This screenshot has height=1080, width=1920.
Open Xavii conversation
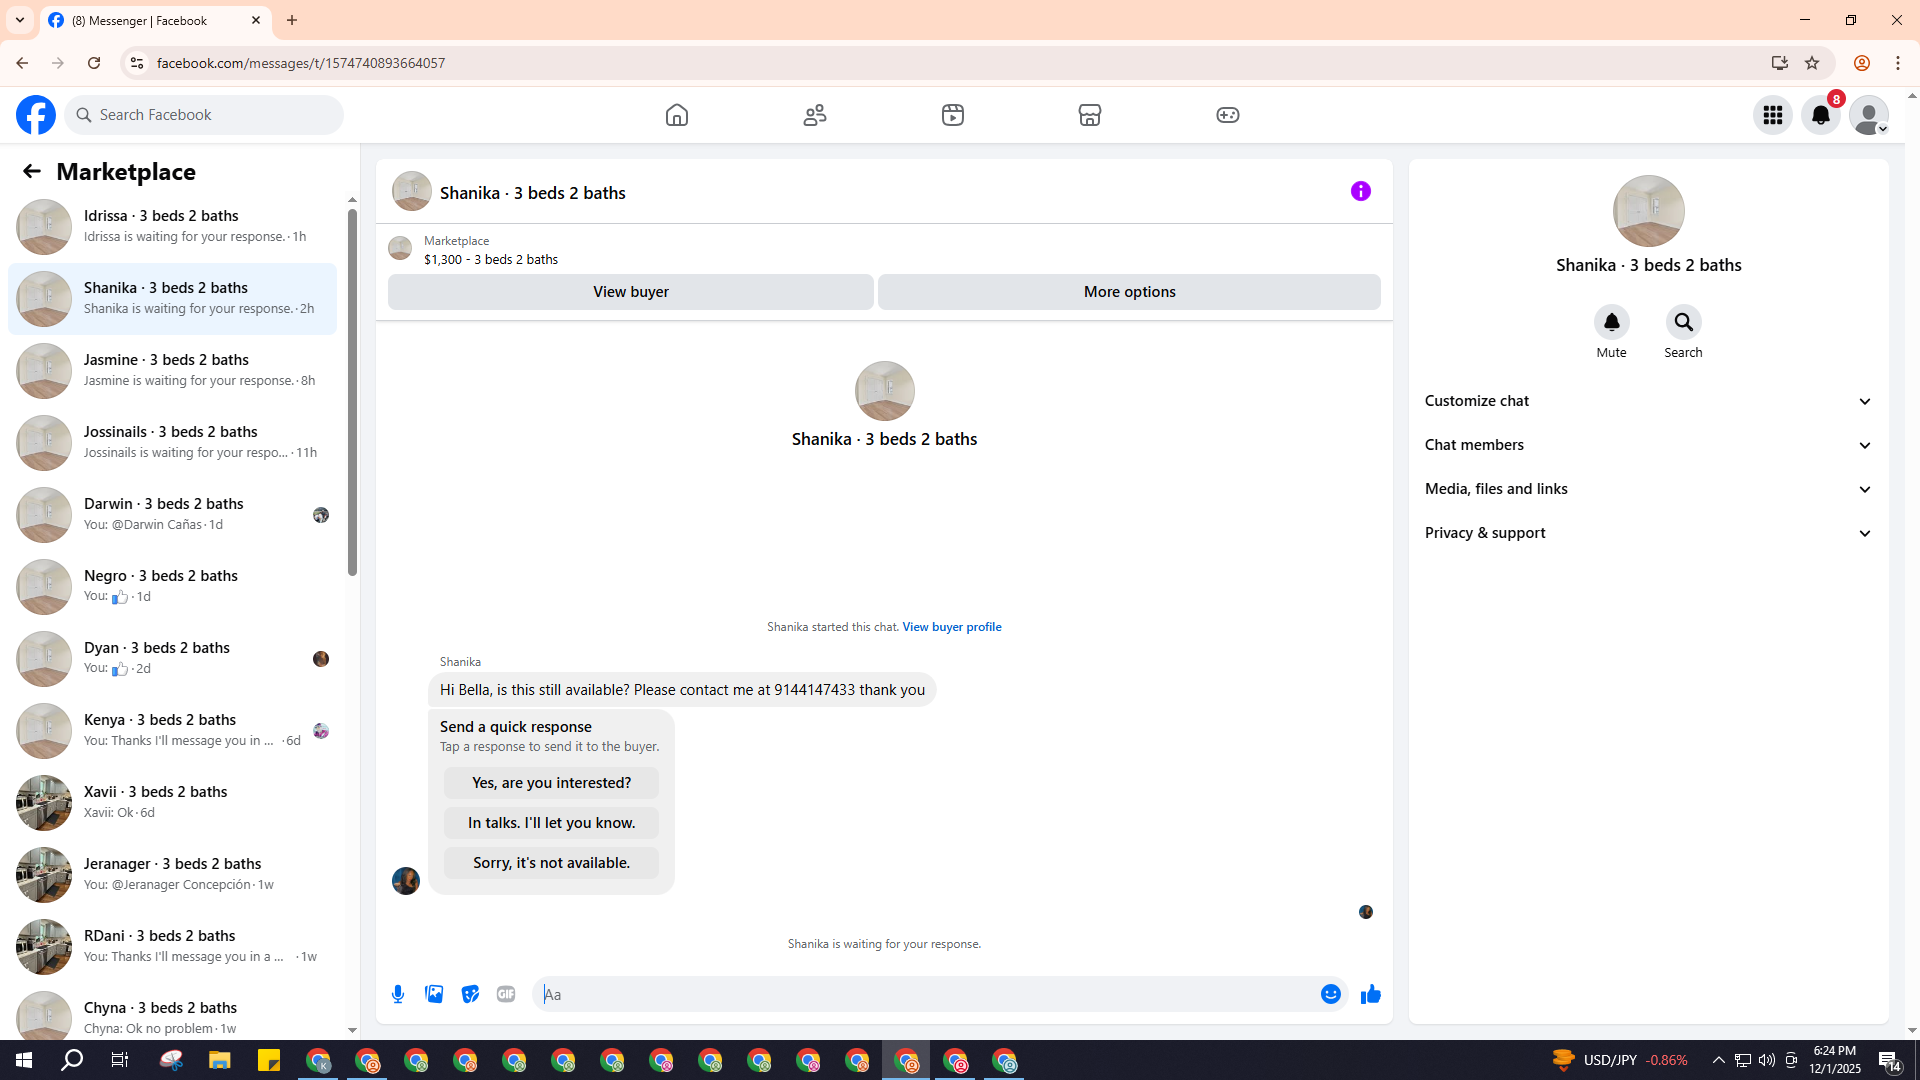(172, 803)
